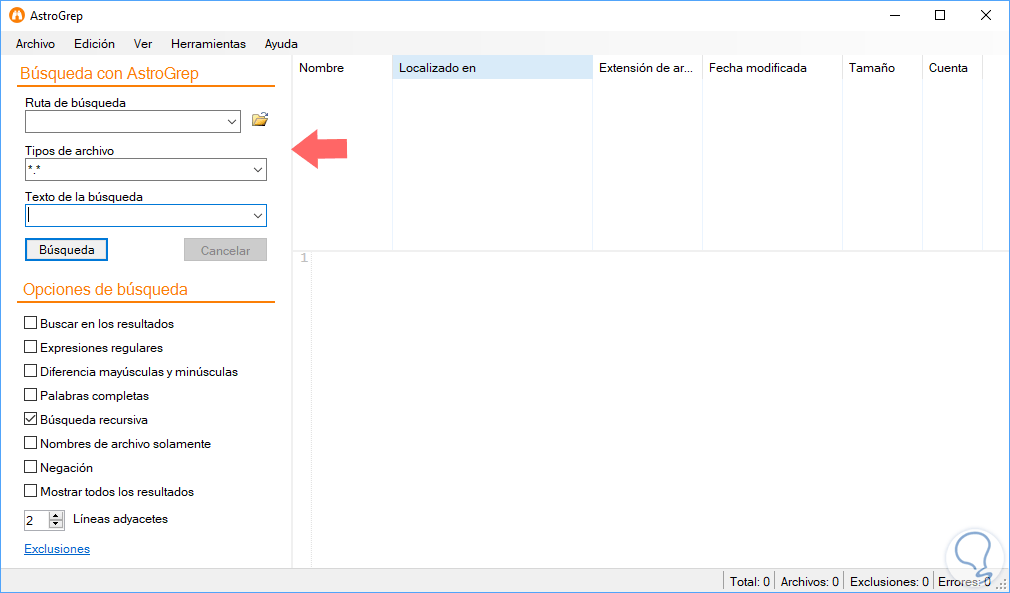Enable the Negación checkbox
The width and height of the screenshot is (1010, 593).
click(30, 467)
